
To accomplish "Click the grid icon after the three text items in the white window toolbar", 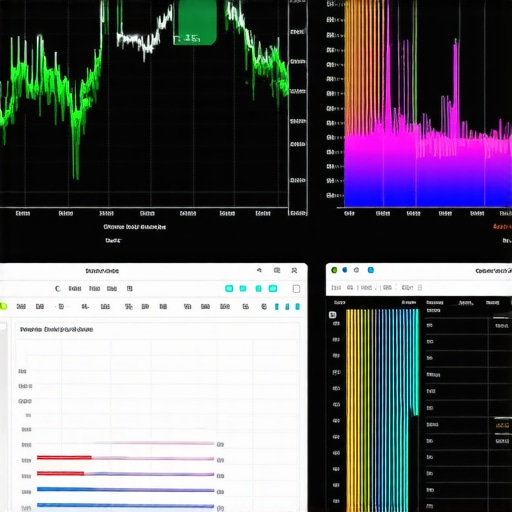I will pyautogui.click(x=130, y=289).
